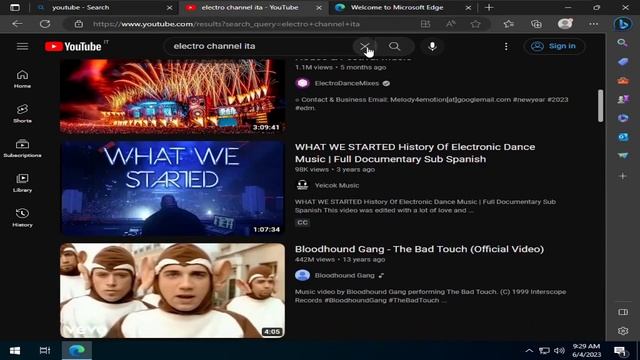Start voice search with microphone
Screen dimensions: 640x360
432,46
